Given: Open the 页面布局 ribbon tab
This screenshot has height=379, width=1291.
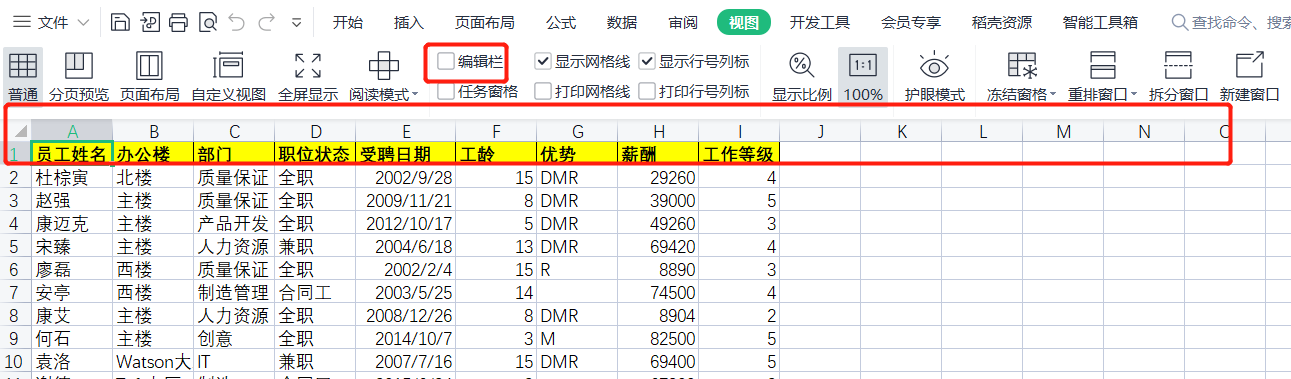Looking at the screenshot, I should pos(485,22).
